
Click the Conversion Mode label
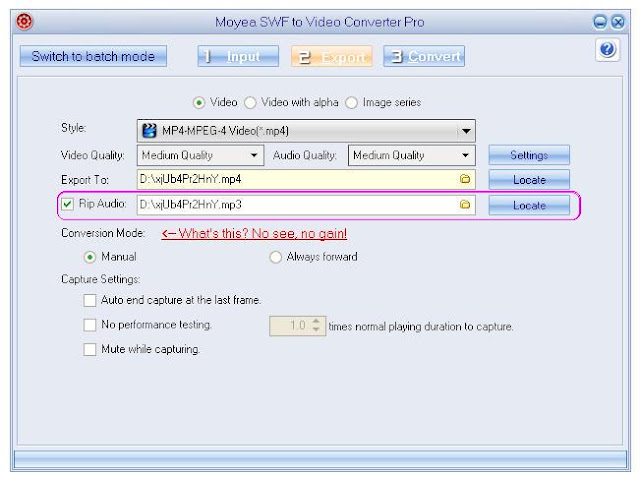click(103, 233)
